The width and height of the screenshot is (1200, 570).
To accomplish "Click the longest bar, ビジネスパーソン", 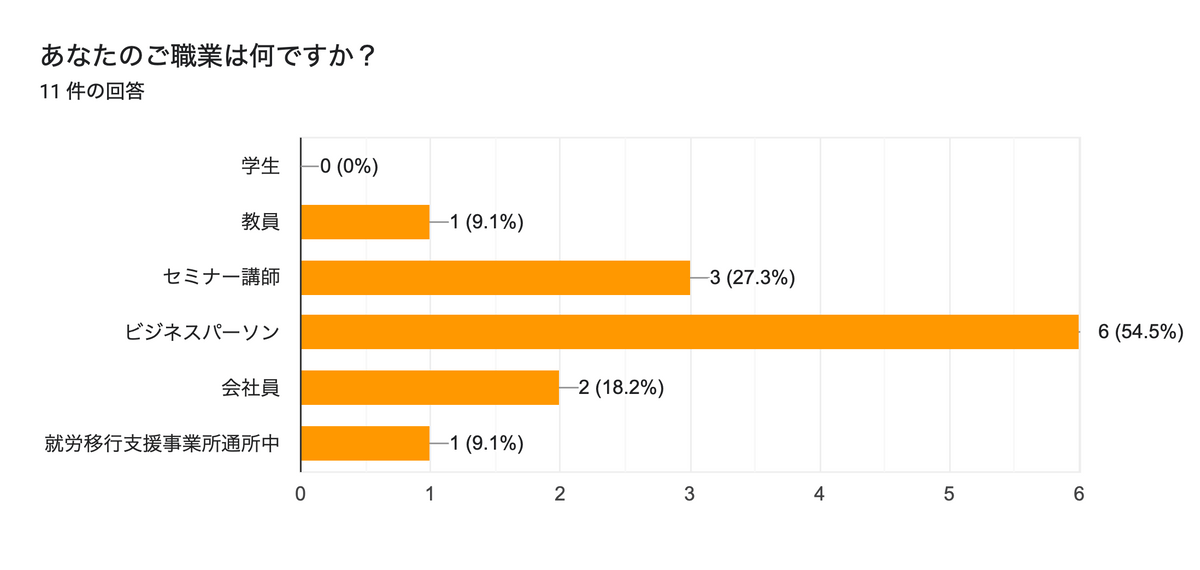I will [x=690, y=332].
